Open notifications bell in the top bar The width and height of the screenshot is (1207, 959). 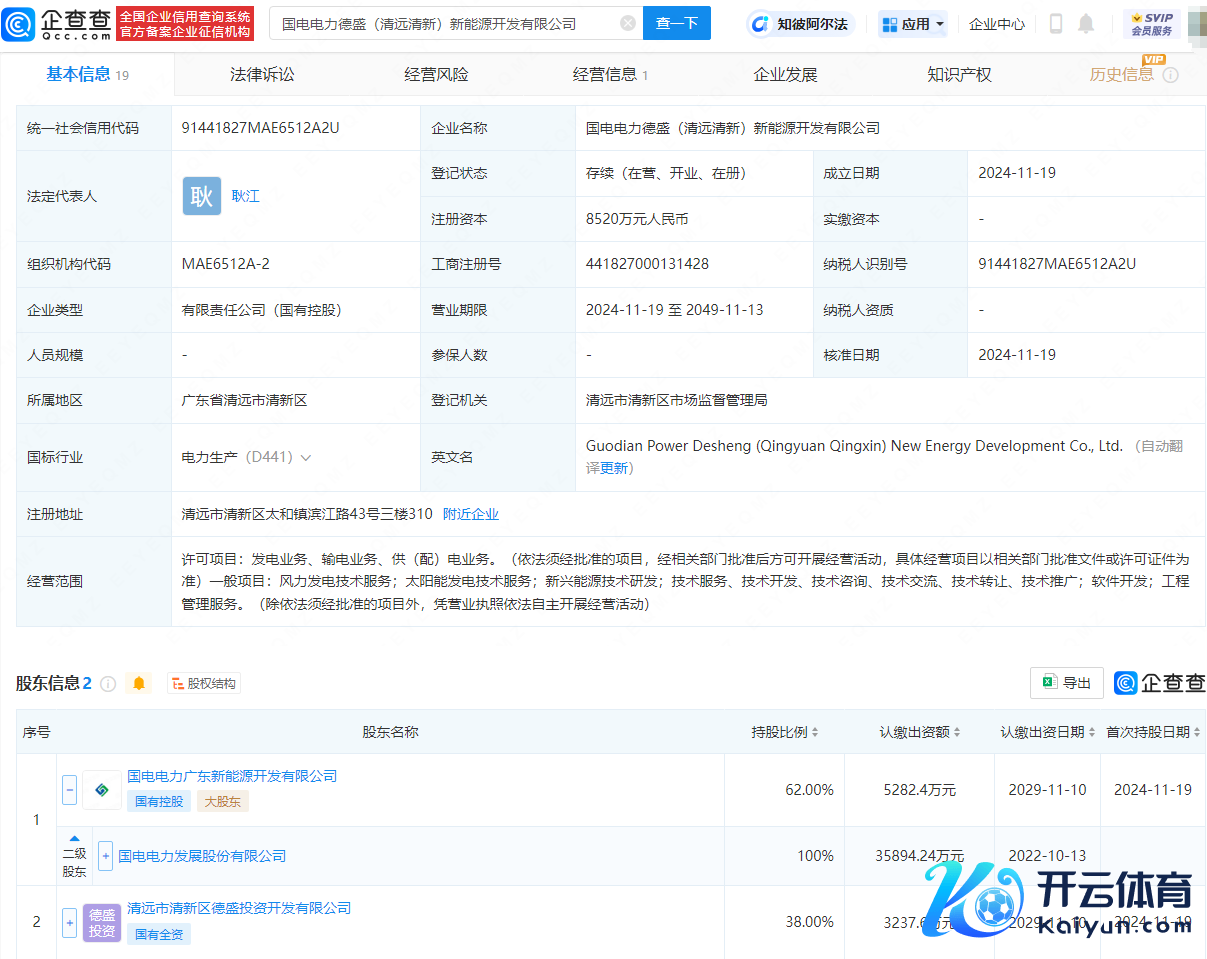[x=1086, y=24]
